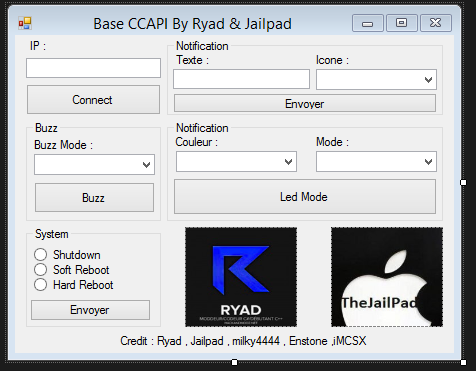Click the Led Mode button
The height and width of the screenshot is (371, 476).
[305, 197]
